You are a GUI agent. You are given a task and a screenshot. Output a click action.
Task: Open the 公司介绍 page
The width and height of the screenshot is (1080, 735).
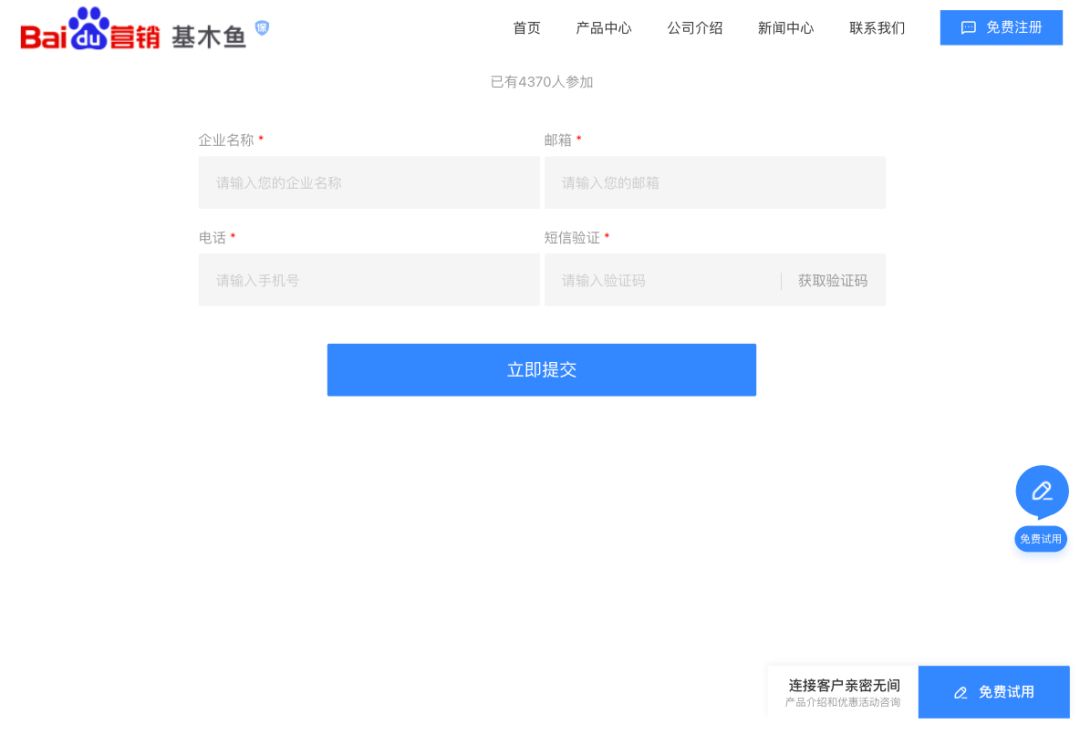pyautogui.click(x=695, y=28)
